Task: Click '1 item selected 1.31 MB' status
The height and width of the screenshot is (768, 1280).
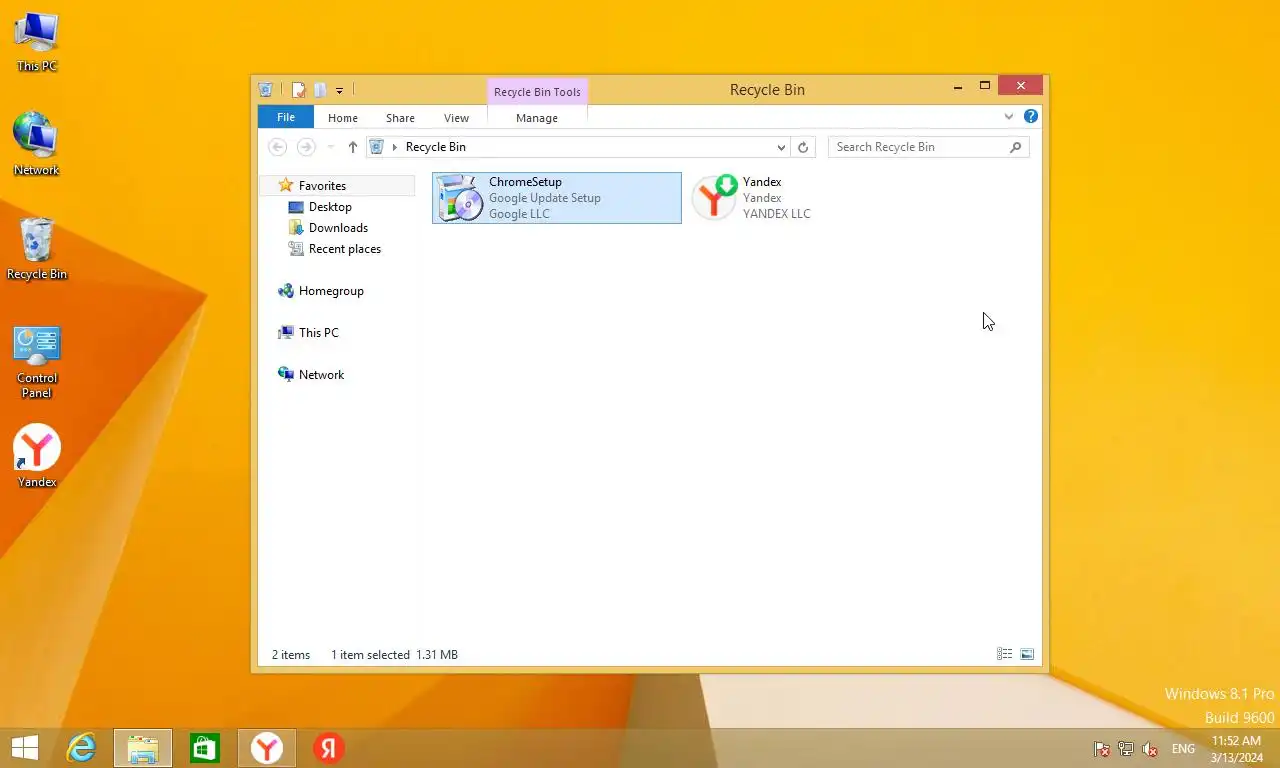Action: [394, 655]
